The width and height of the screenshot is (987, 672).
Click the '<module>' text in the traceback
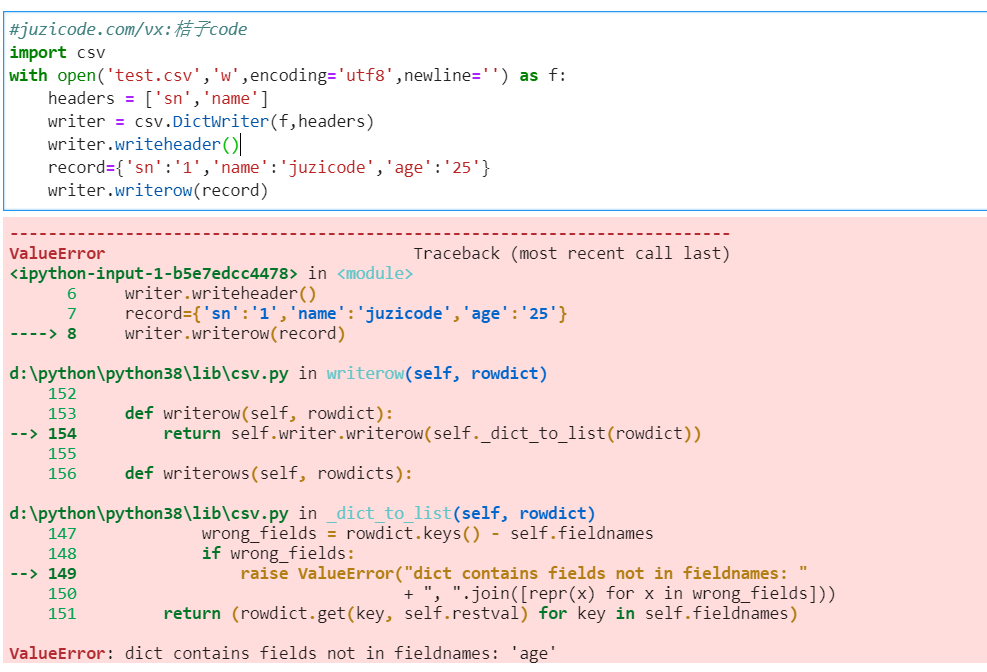pyautogui.click(x=375, y=274)
